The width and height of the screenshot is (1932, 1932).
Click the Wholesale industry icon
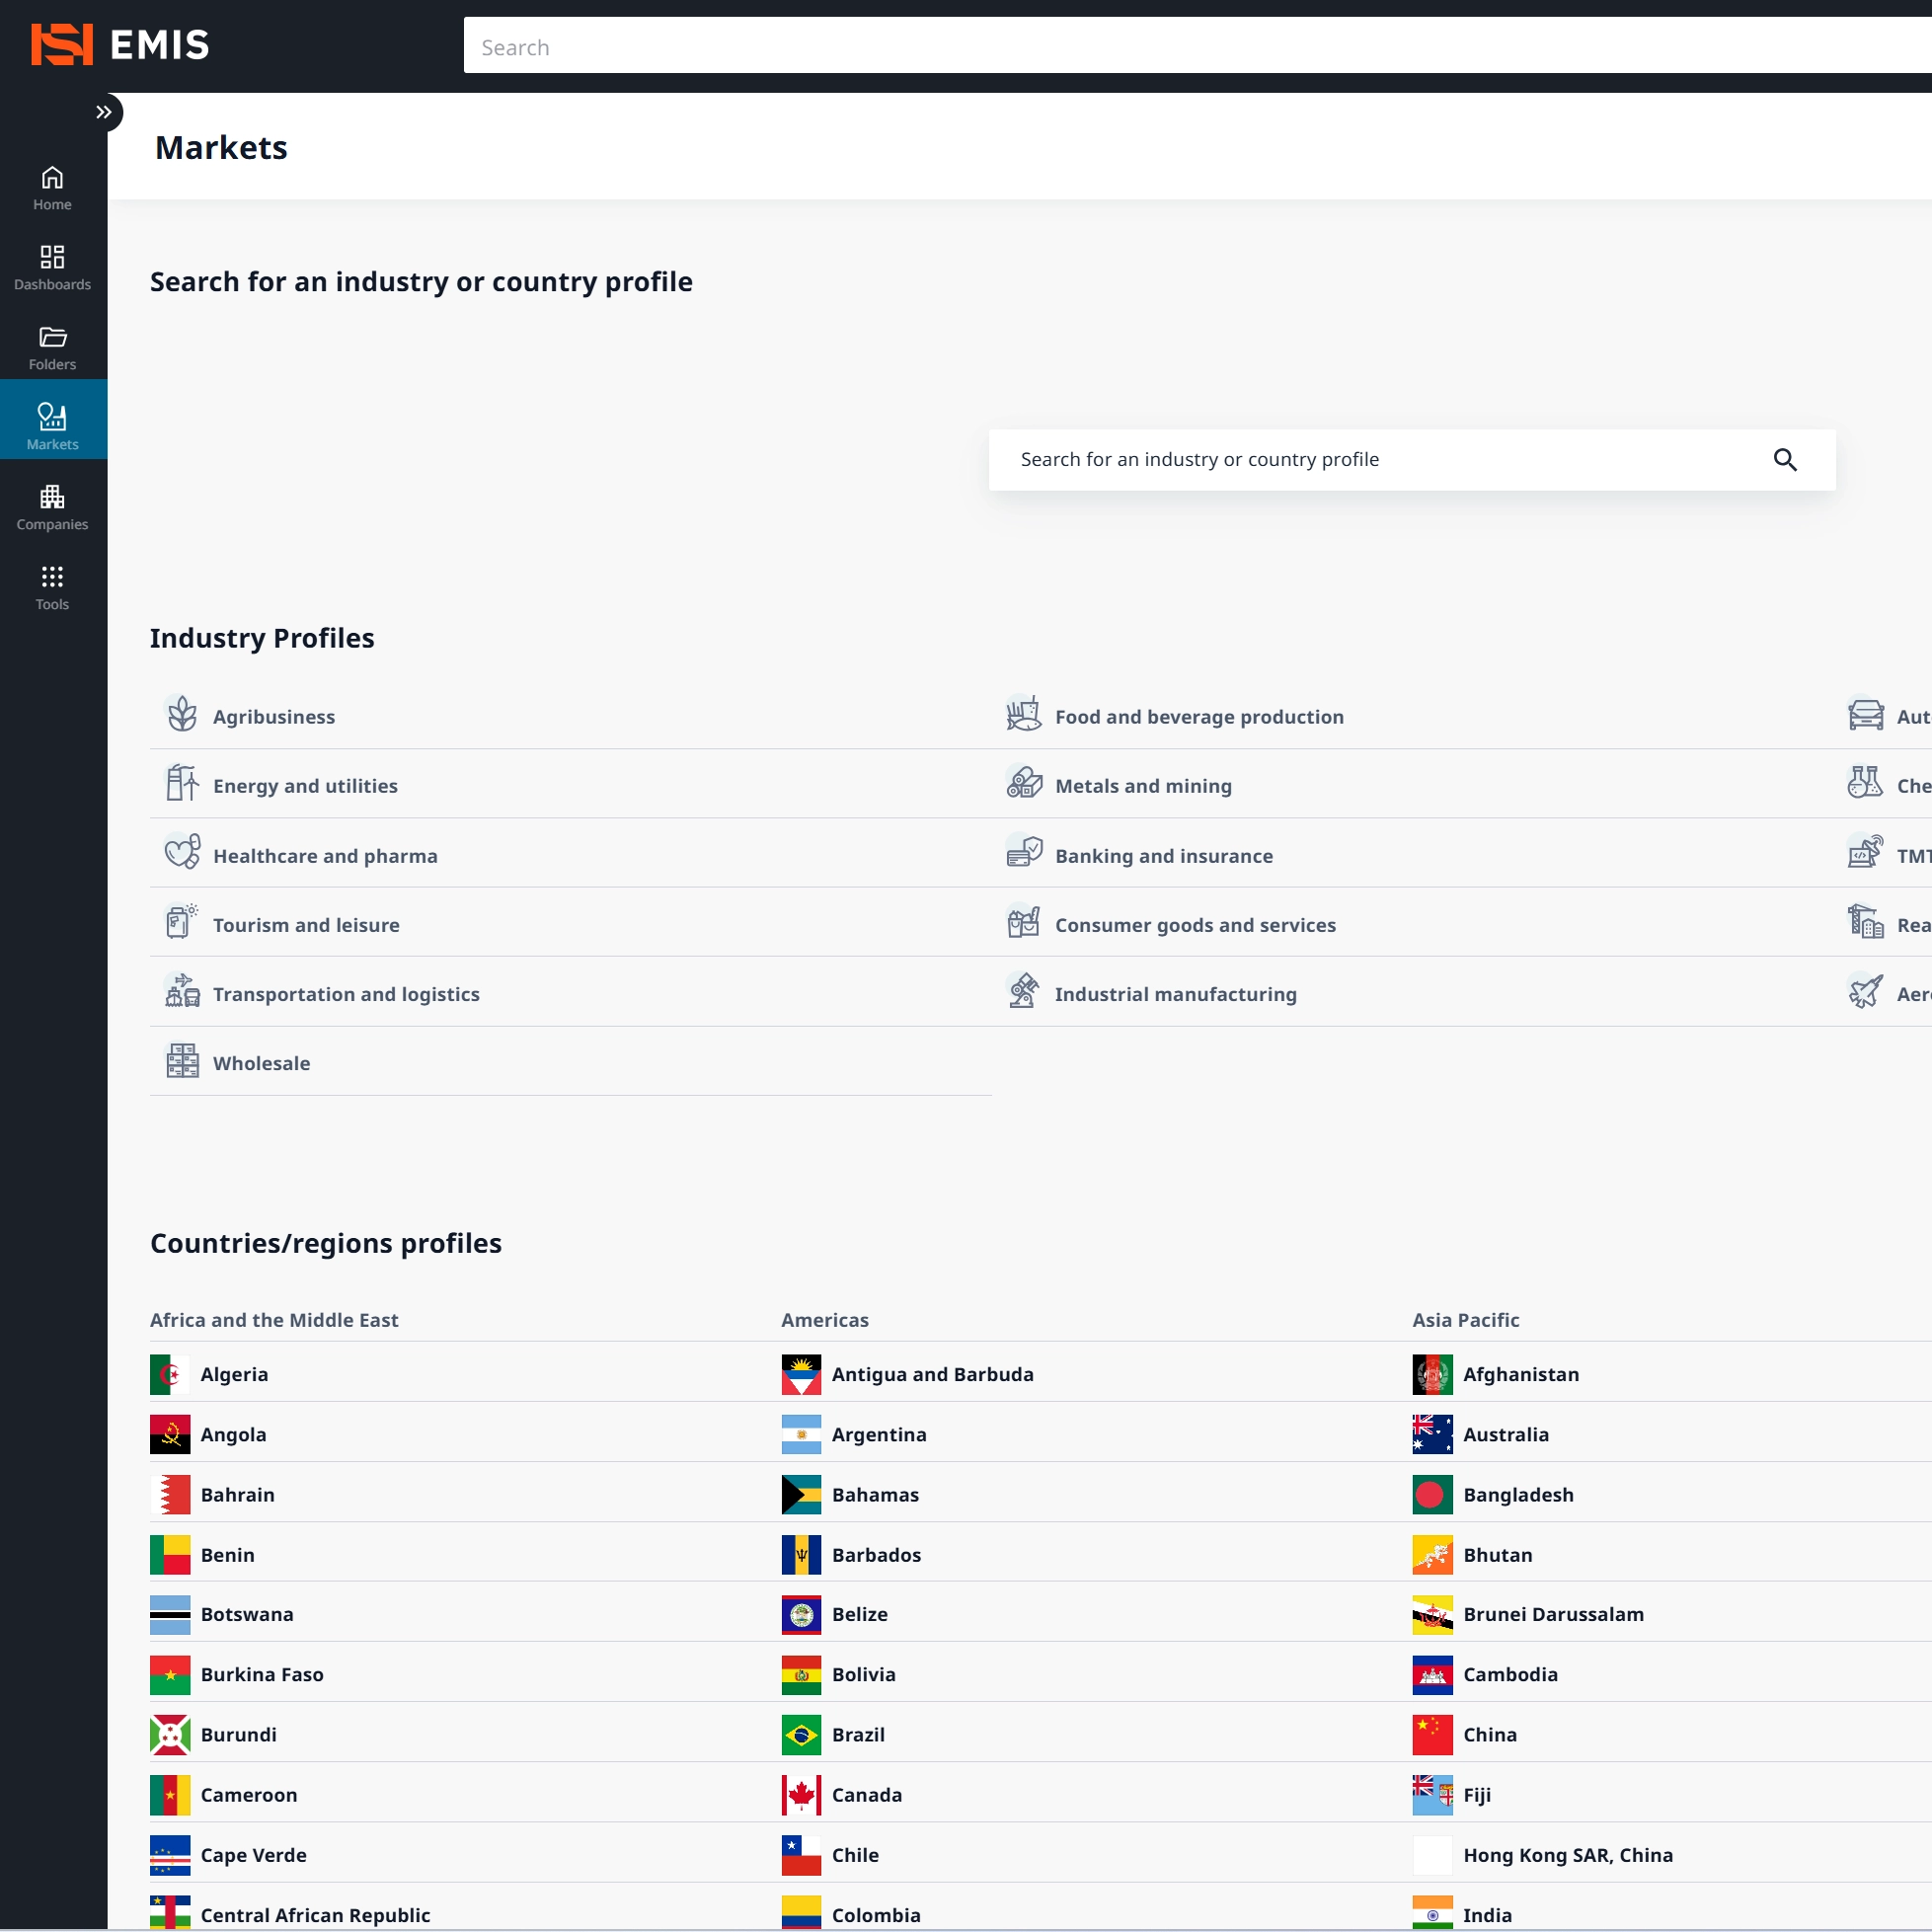tap(182, 1061)
